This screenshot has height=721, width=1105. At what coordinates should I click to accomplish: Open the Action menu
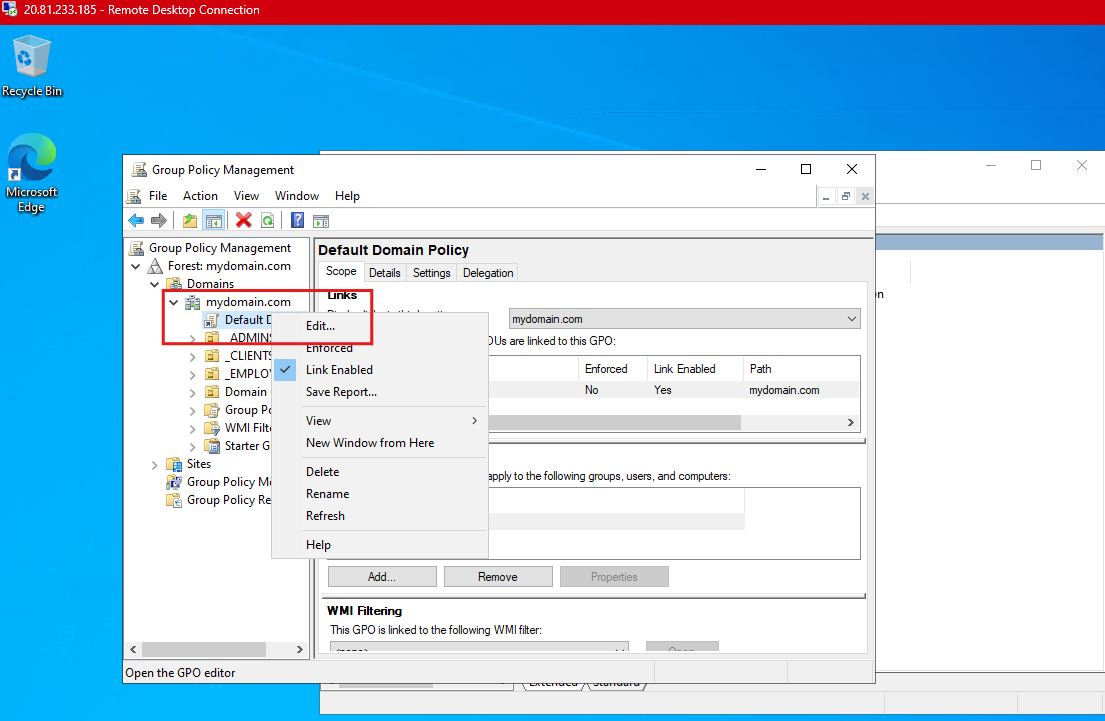tap(200, 196)
